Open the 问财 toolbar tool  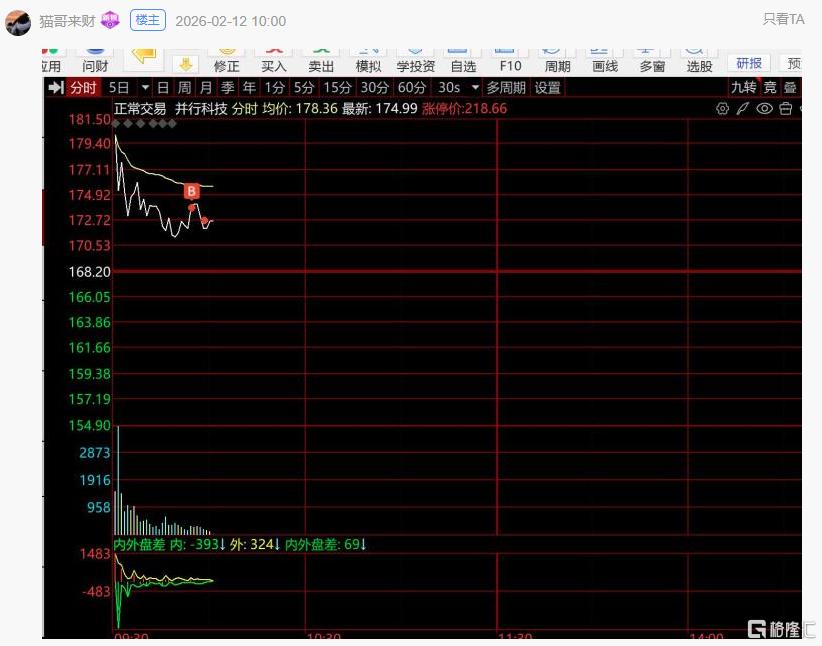[95, 60]
